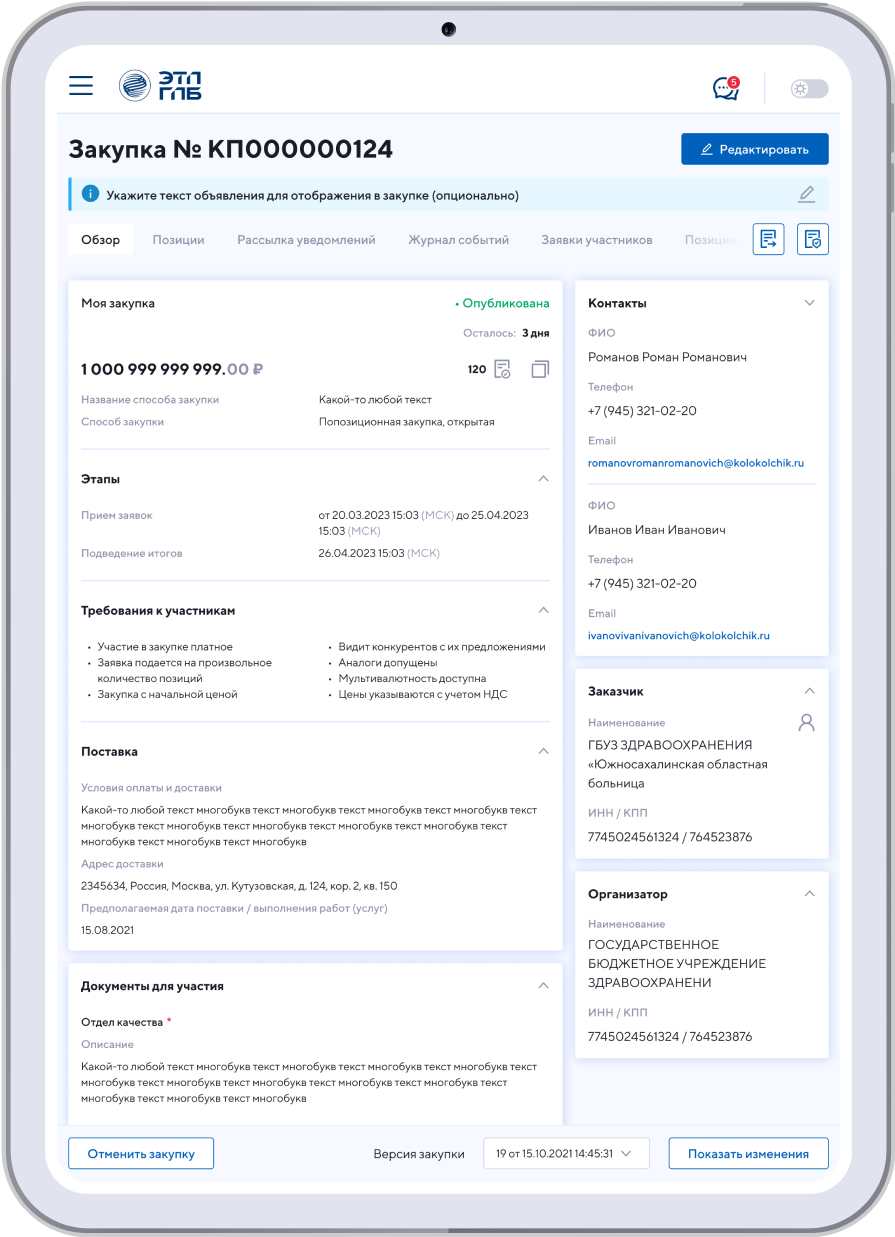
Task: Click the Романов Роман Романович name
Action: click(667, 357)
